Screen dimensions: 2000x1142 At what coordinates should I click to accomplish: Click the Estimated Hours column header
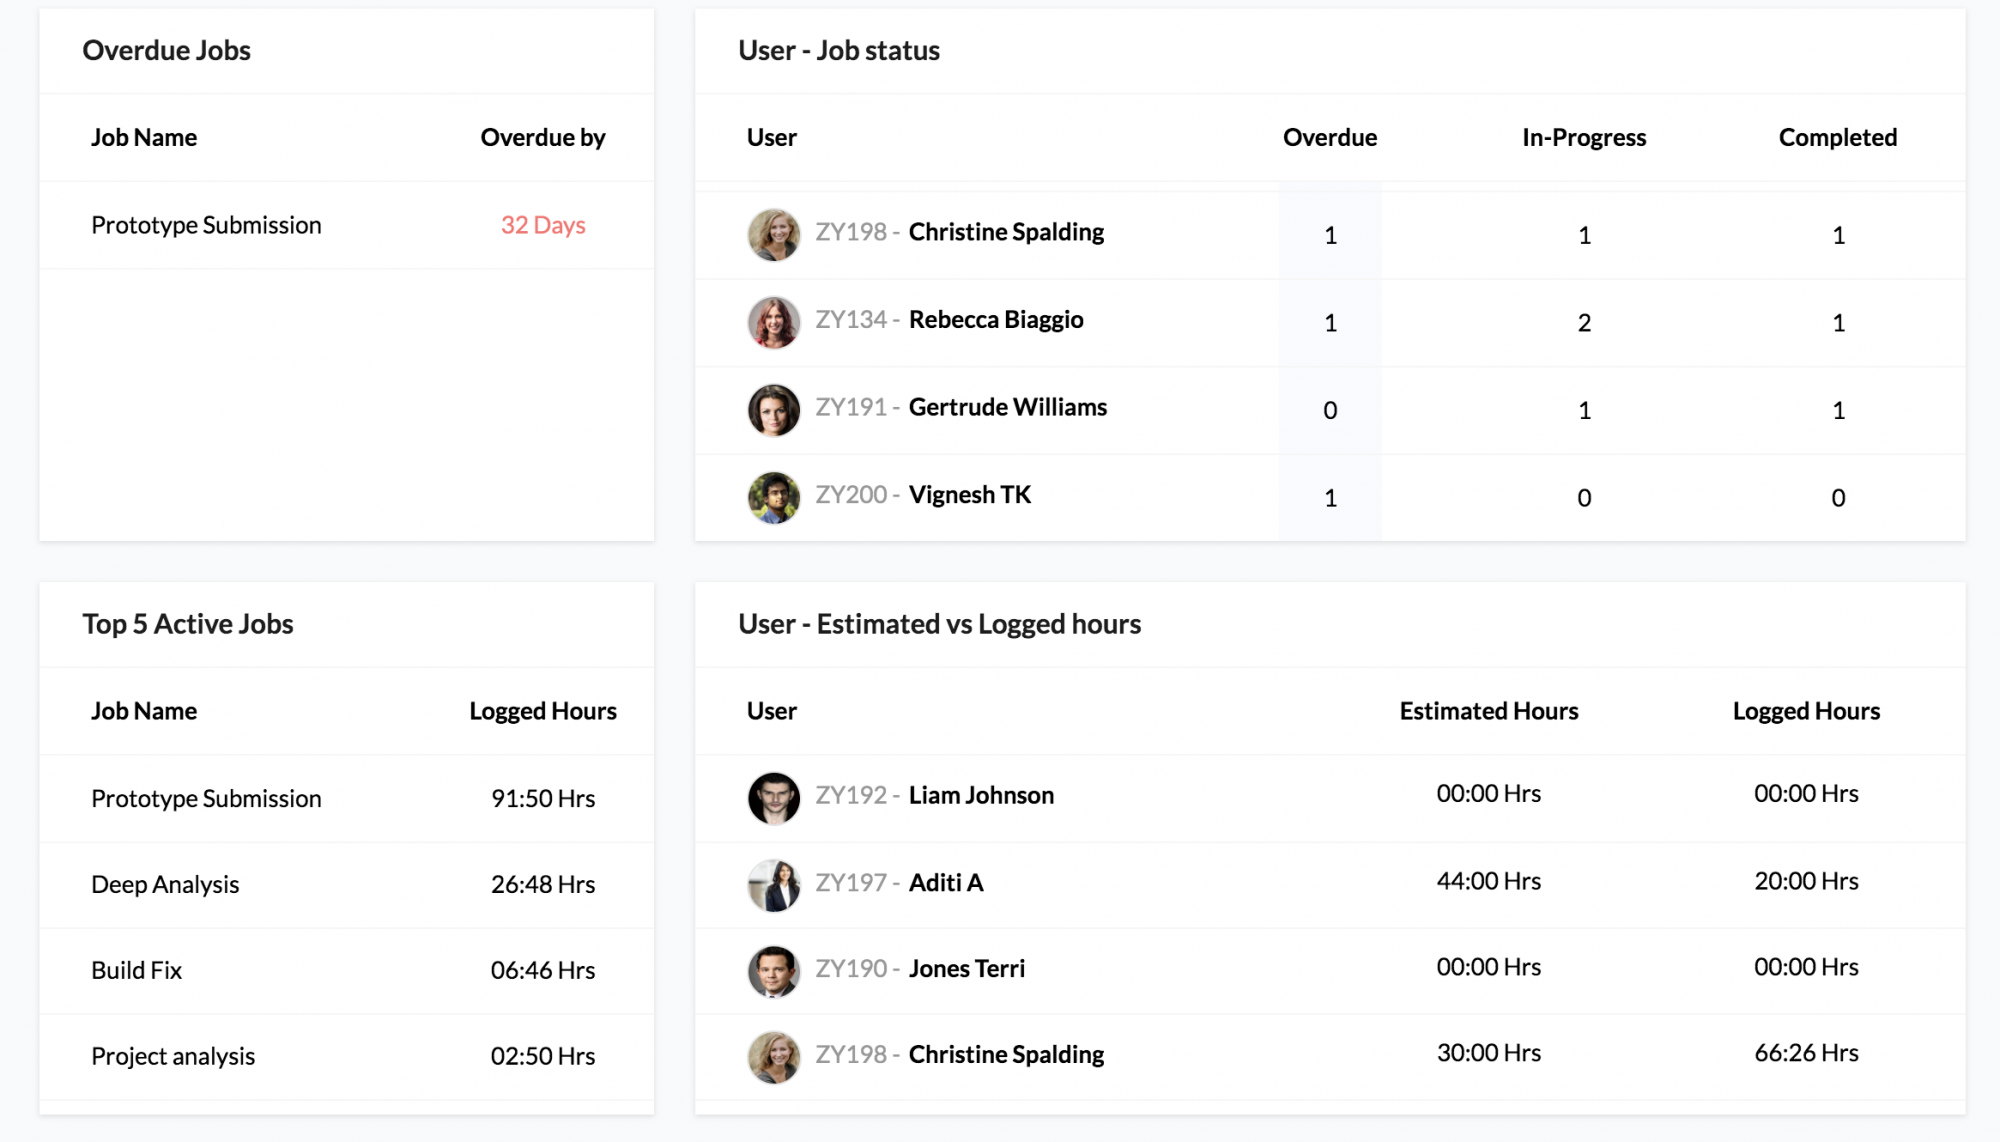(x=1489, y=711)
